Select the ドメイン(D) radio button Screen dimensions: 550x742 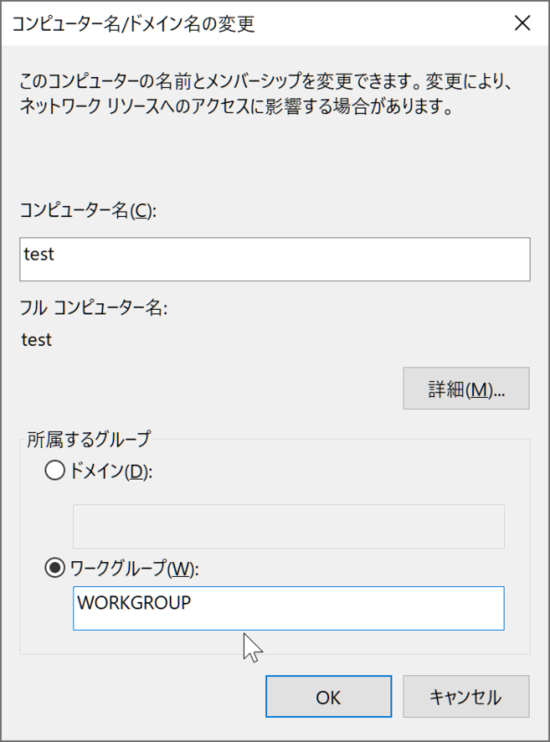(x=55, y=471)
